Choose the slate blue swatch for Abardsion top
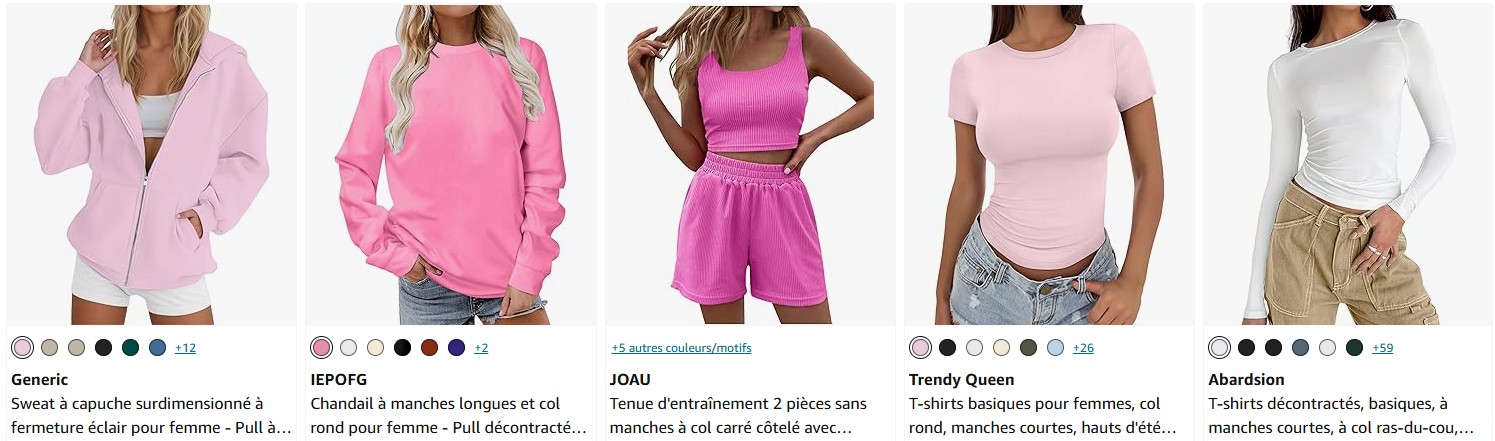Image resolution: width=1495 pixels, height=441 pixels. click(x=1300, y=348)
